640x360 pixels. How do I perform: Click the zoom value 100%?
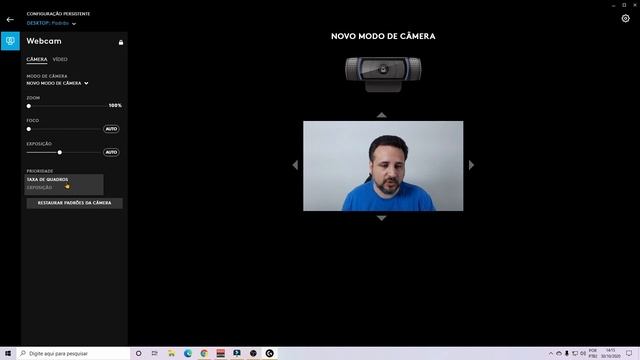[115, 105]
